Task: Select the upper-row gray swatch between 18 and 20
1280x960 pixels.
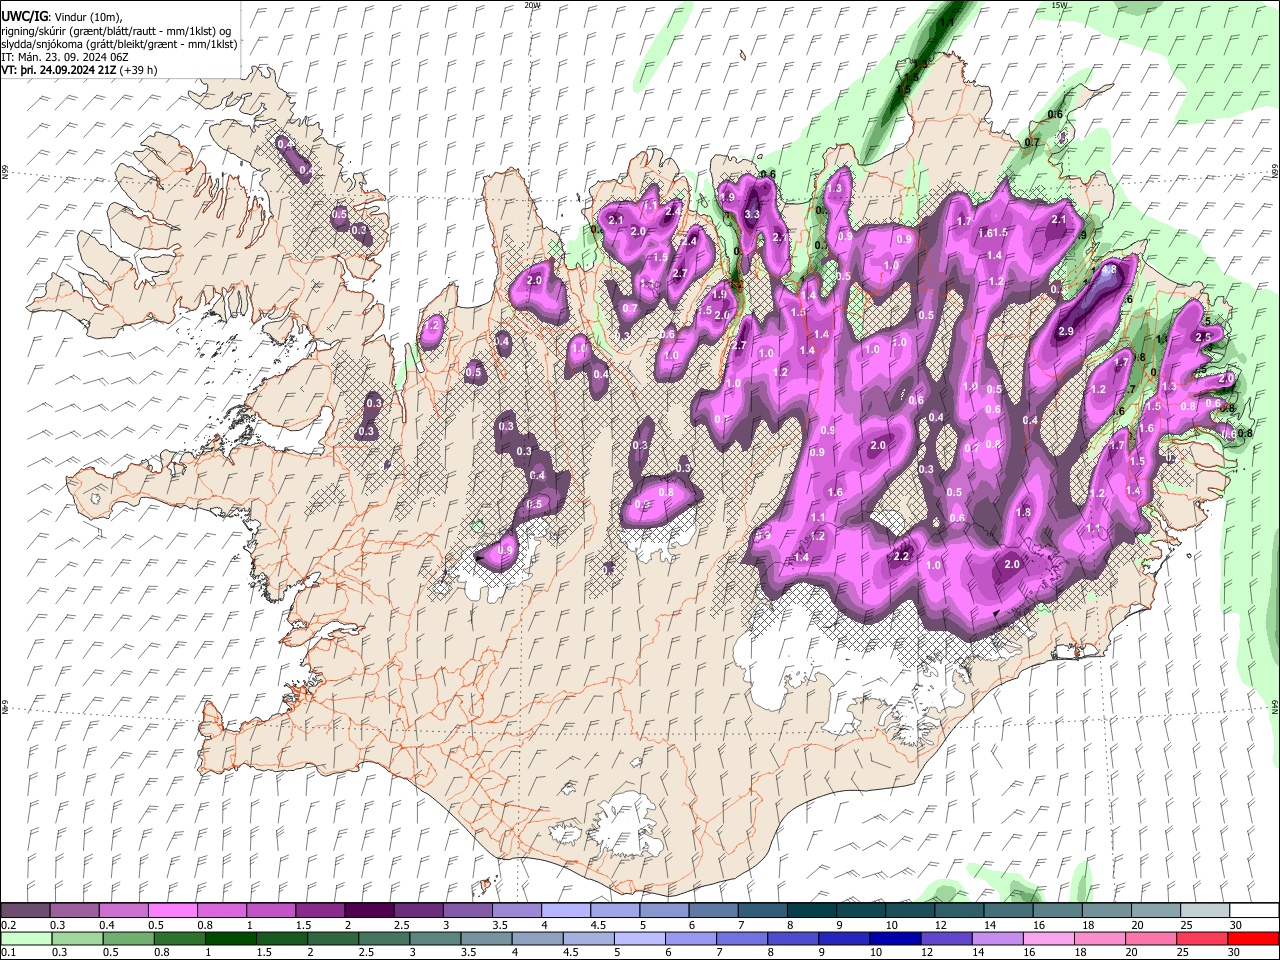Action: 1107,911
